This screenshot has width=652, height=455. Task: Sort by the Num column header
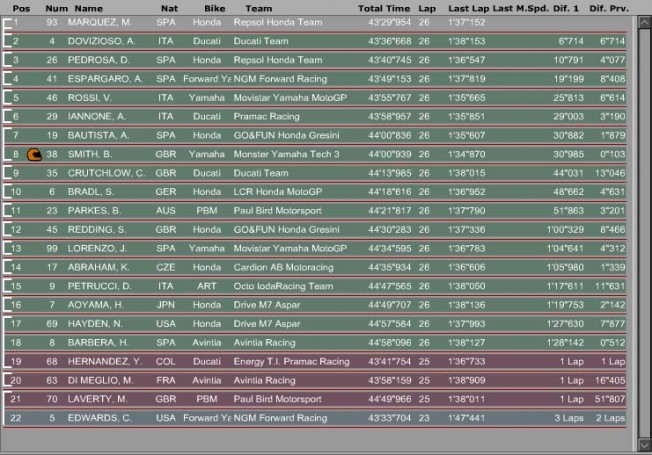[x=57, y=8]
